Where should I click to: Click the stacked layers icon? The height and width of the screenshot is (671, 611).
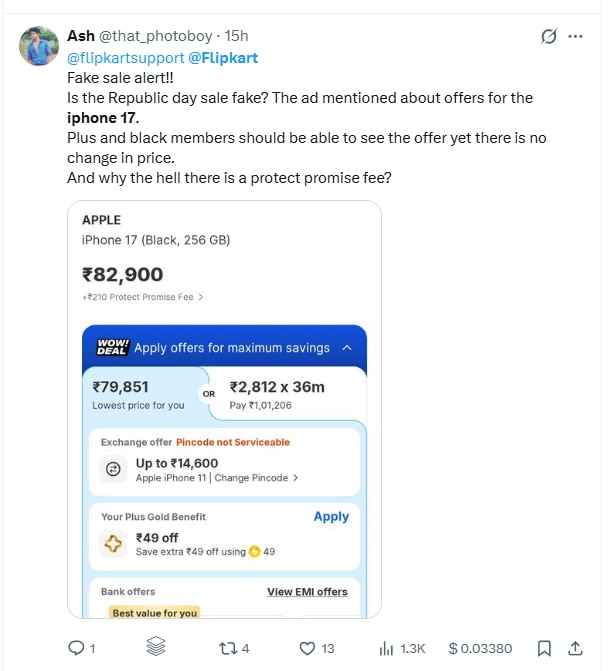154,648
